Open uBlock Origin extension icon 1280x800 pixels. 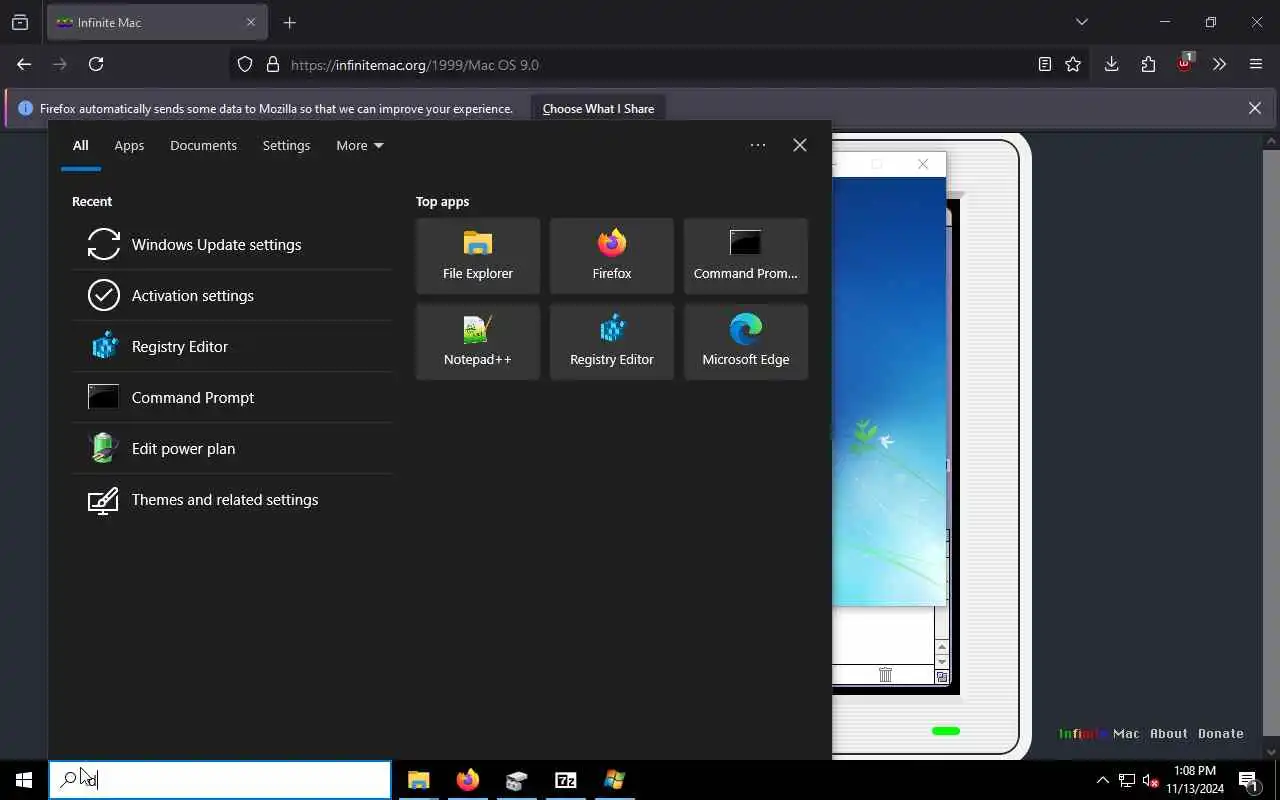coord(1184,64)
